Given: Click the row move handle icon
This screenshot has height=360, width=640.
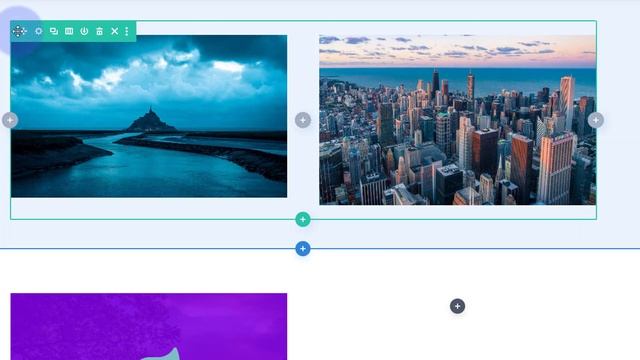Looking at the screenshot, I should coord(19,31).
